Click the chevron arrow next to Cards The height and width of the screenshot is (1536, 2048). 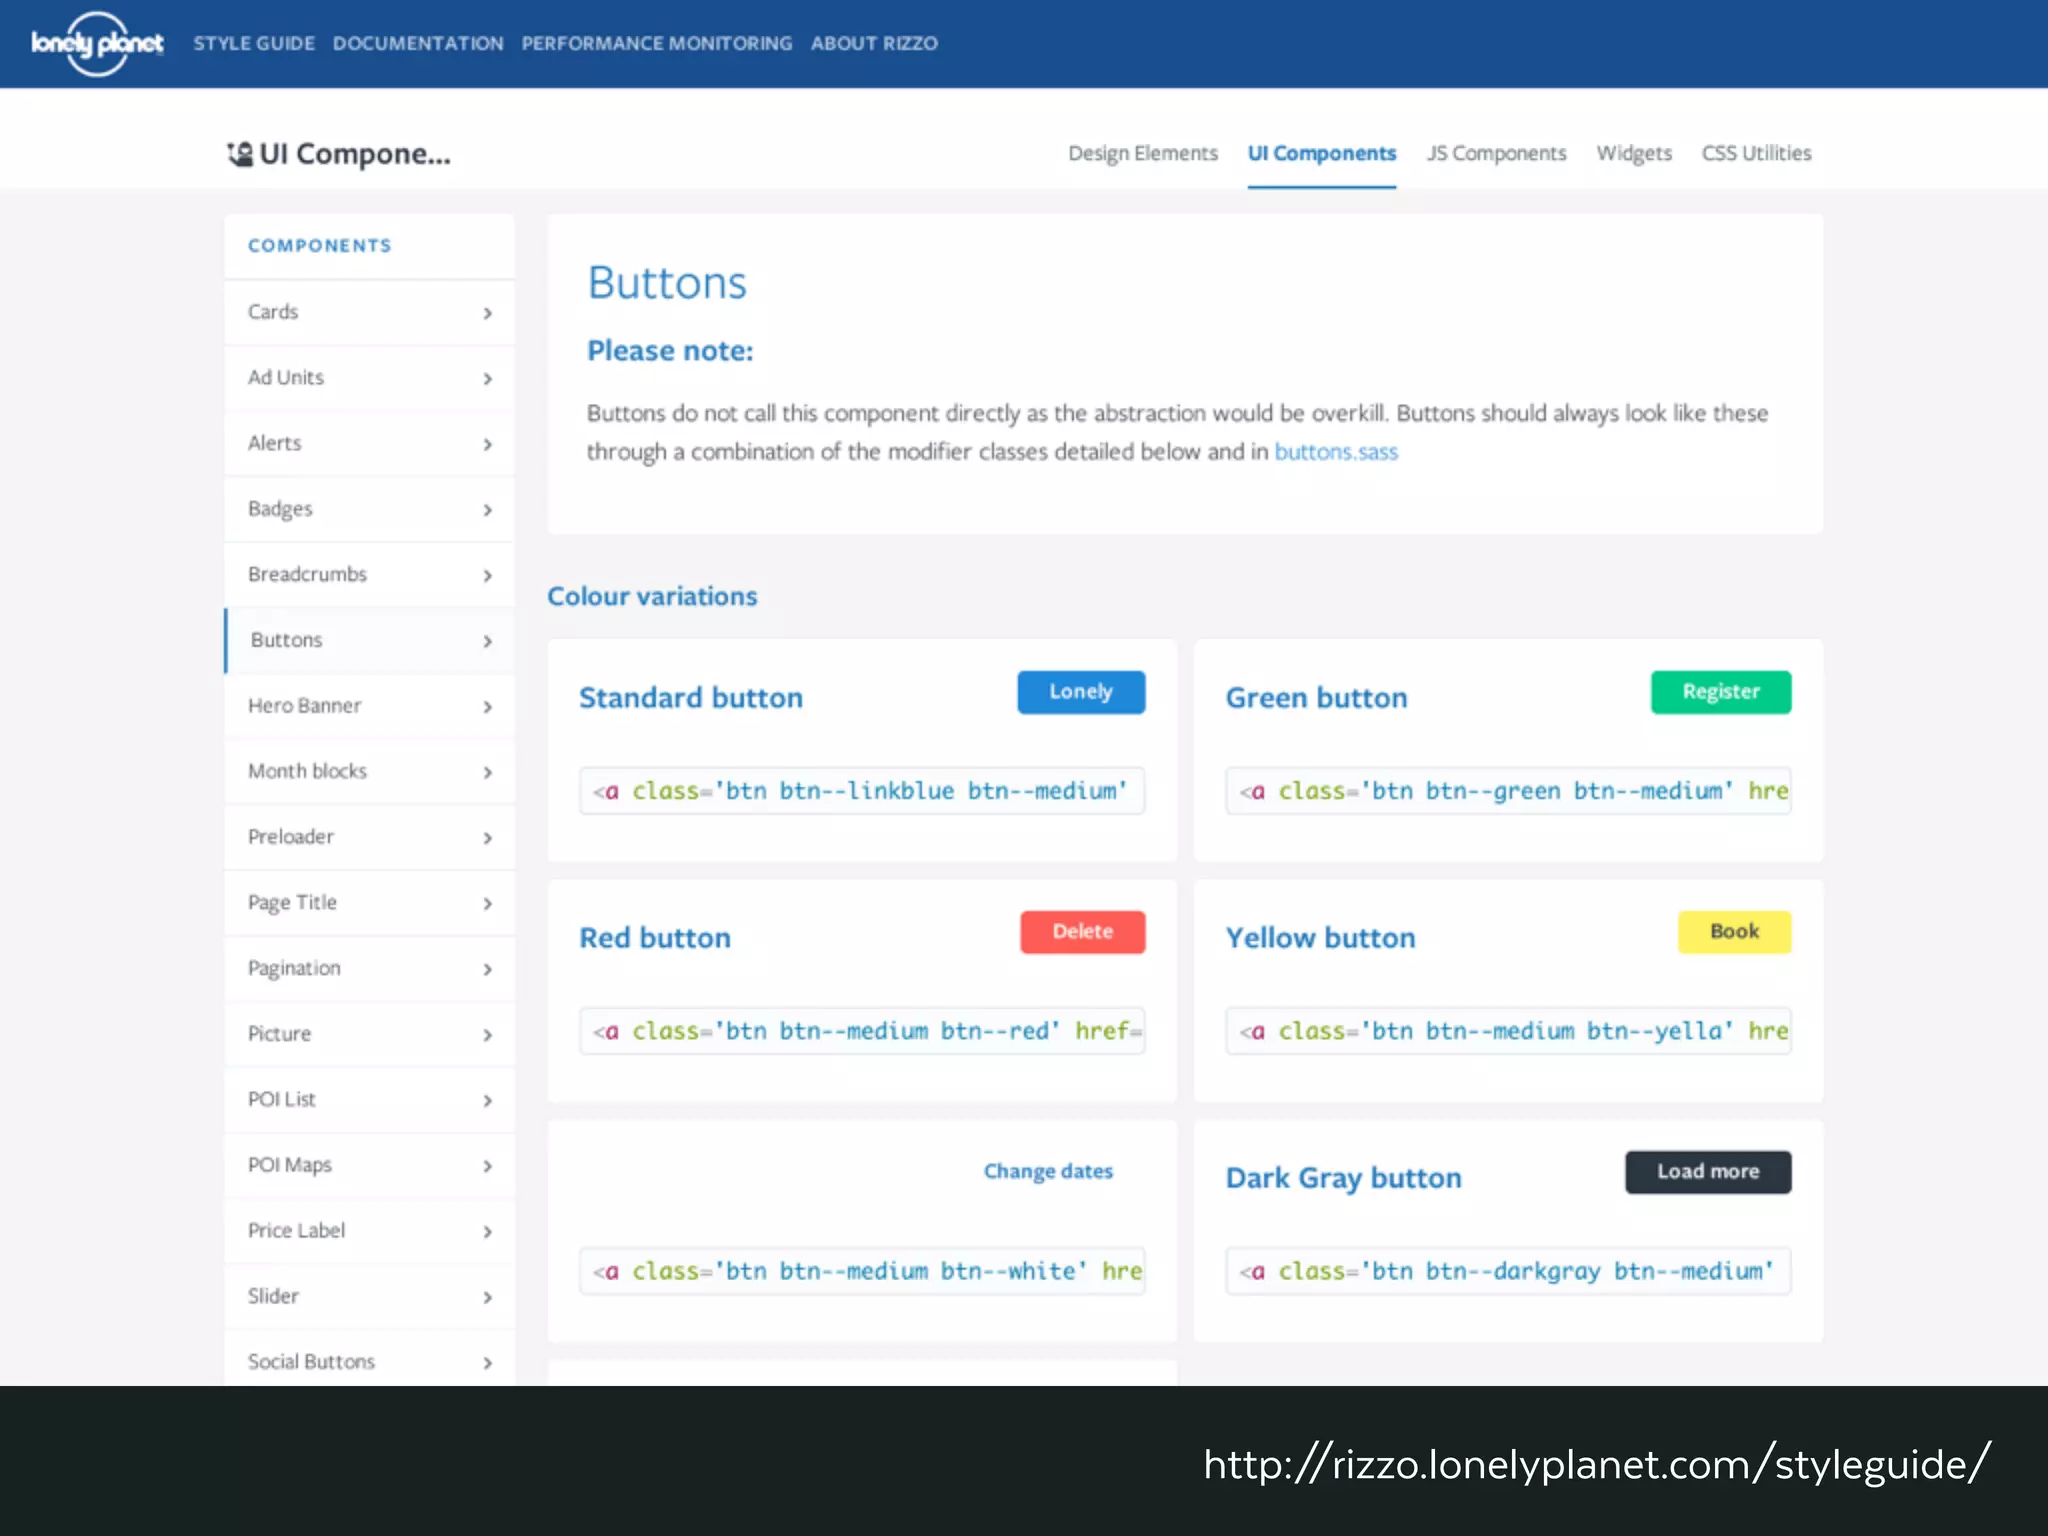(x=487, y=313)
